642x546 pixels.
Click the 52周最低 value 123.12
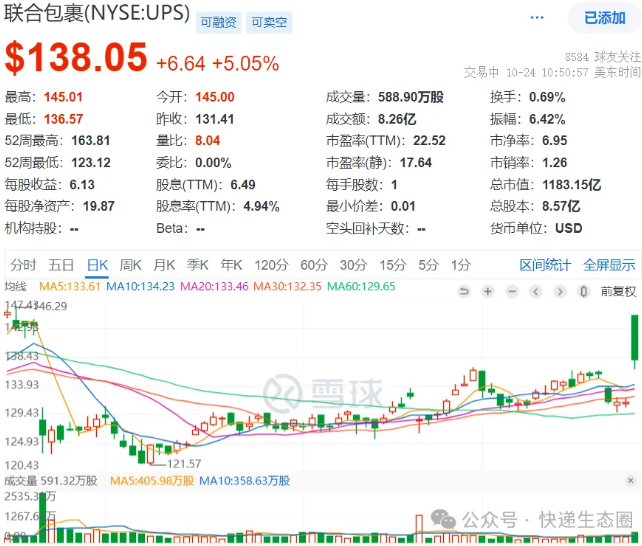coord(91,163)
